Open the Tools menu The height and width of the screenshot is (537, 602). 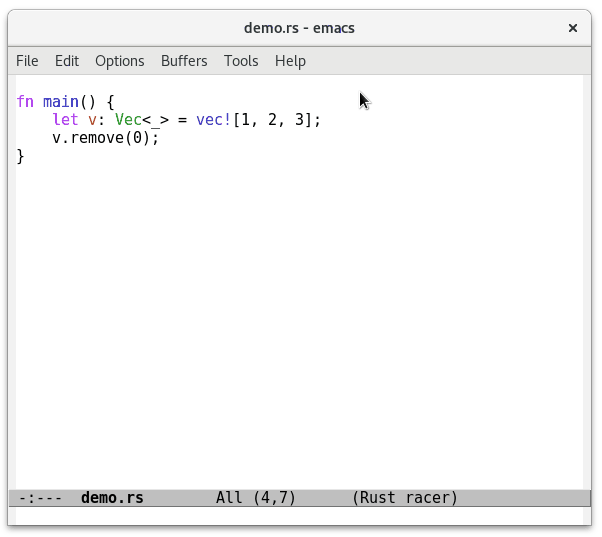pyautogui.click(x=241, y=61)
